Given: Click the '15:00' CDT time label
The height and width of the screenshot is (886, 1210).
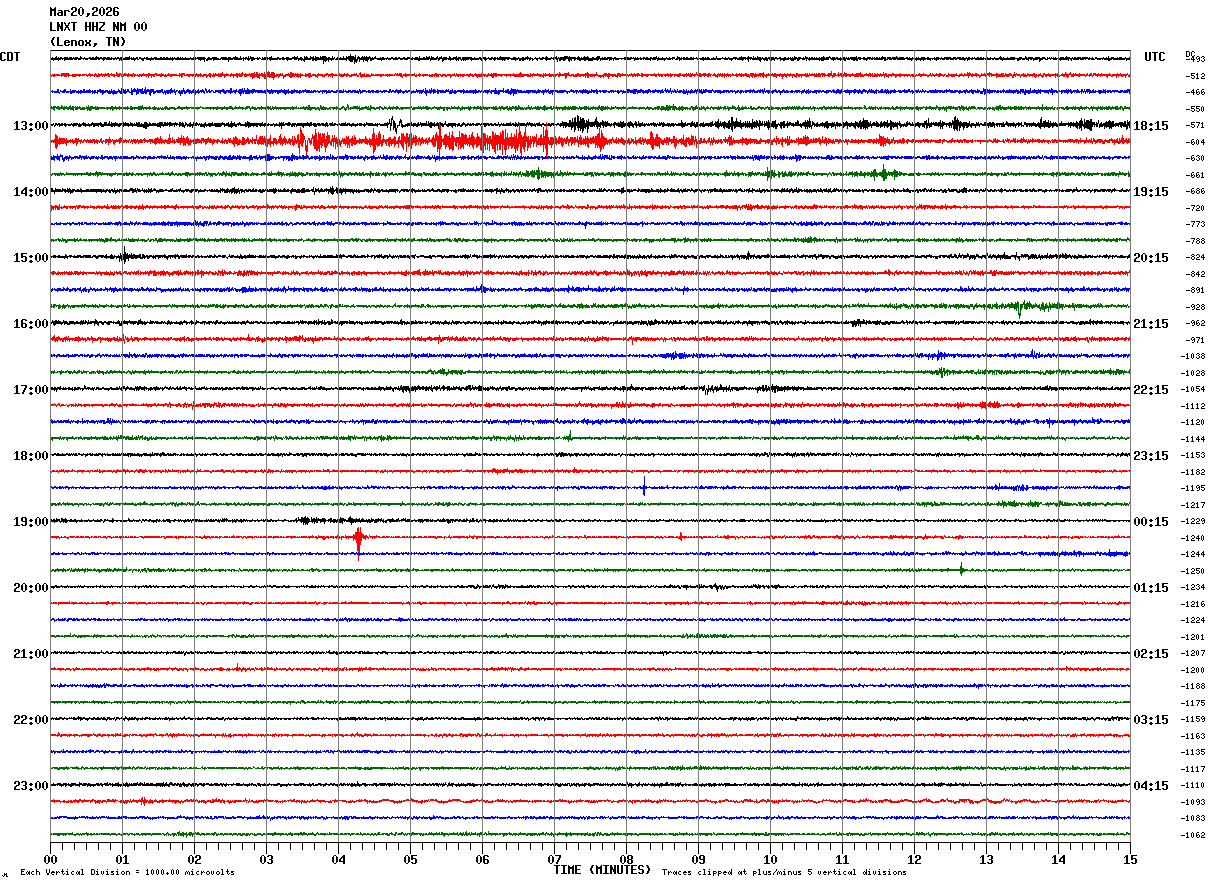Looking at the screenshot, I should [x=31, y=258].
